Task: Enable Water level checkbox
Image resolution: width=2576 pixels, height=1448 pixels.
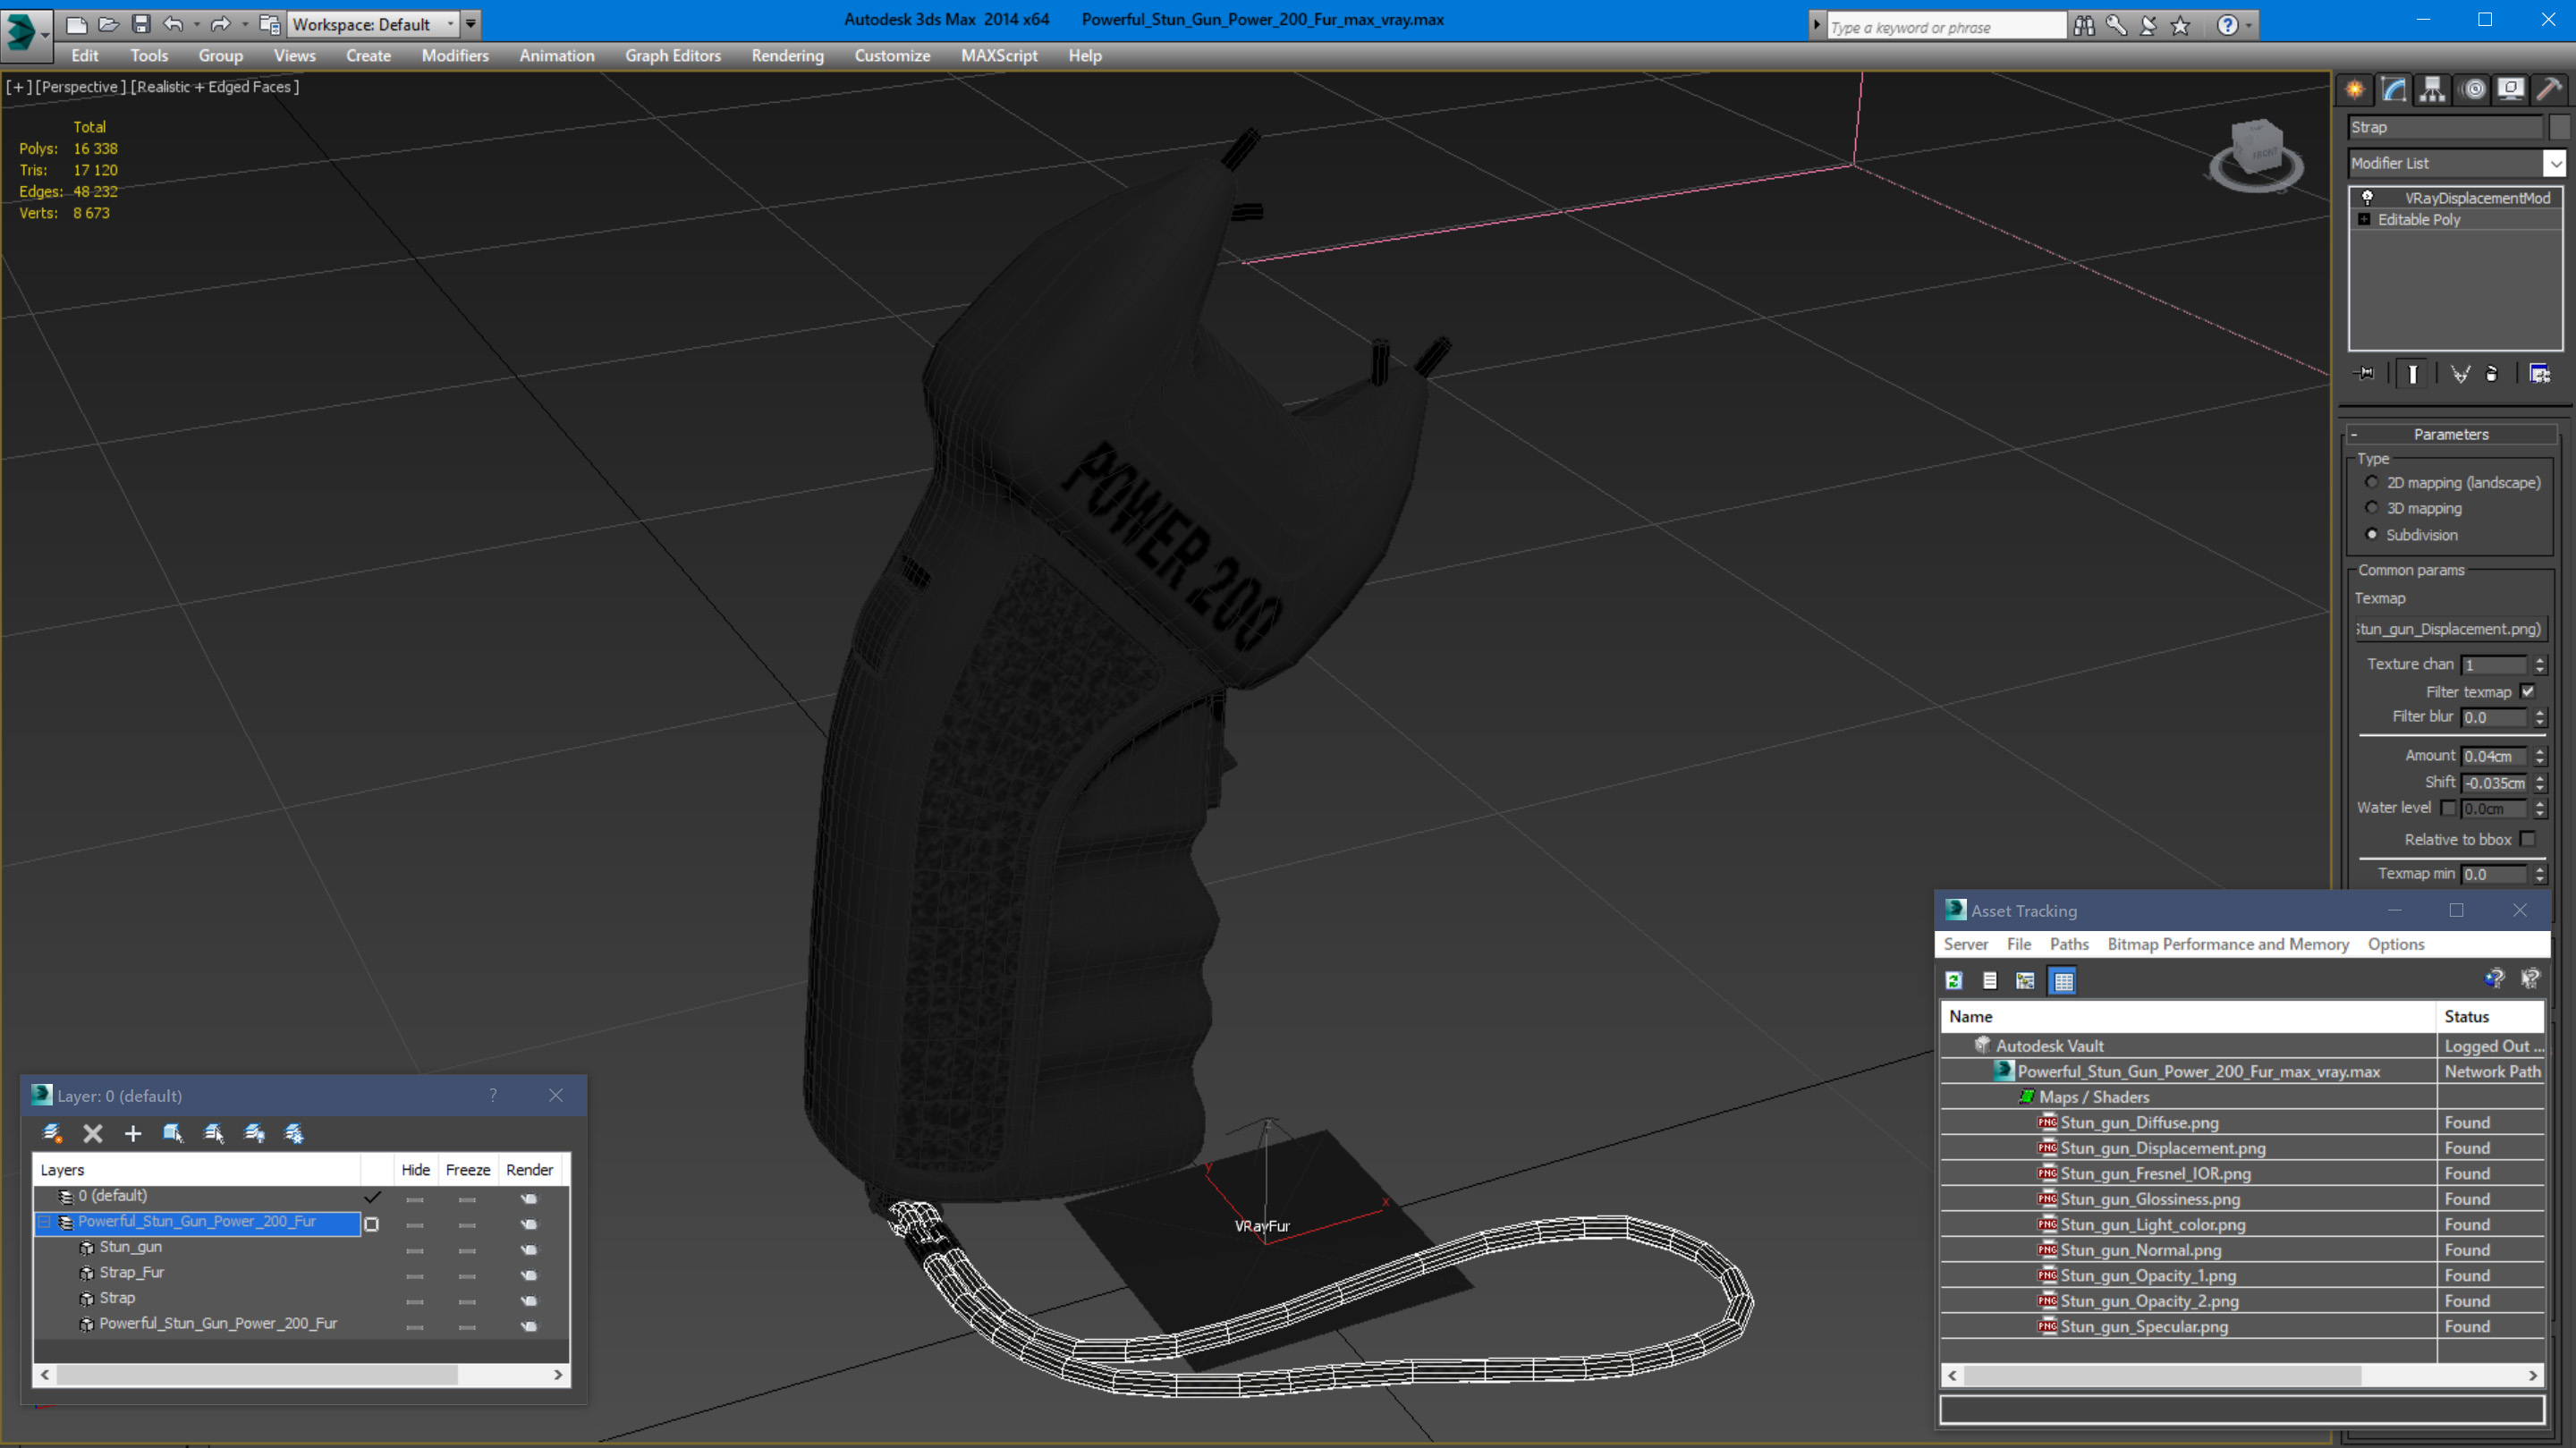Action: click(x=2448, y=807)
